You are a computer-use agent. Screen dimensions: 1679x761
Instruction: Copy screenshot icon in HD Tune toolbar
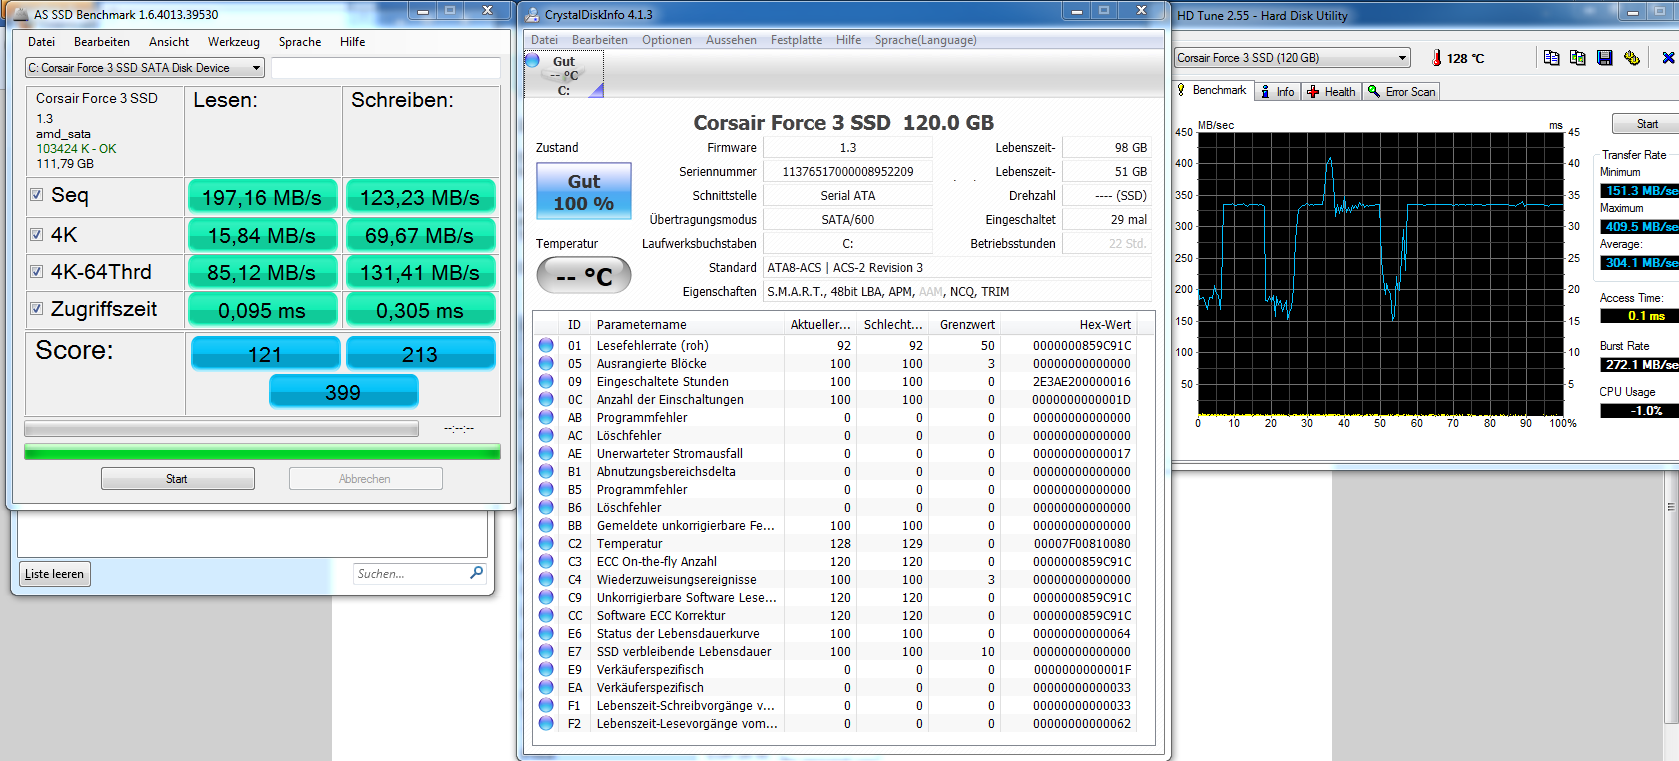tap(1578, 58)
